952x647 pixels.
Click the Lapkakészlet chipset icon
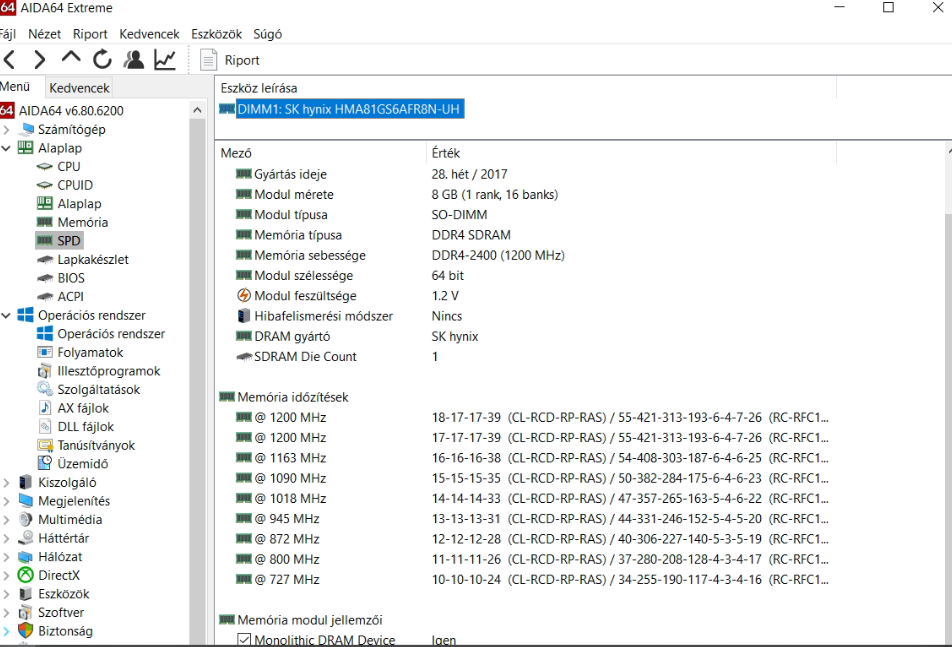click(44, 260)
